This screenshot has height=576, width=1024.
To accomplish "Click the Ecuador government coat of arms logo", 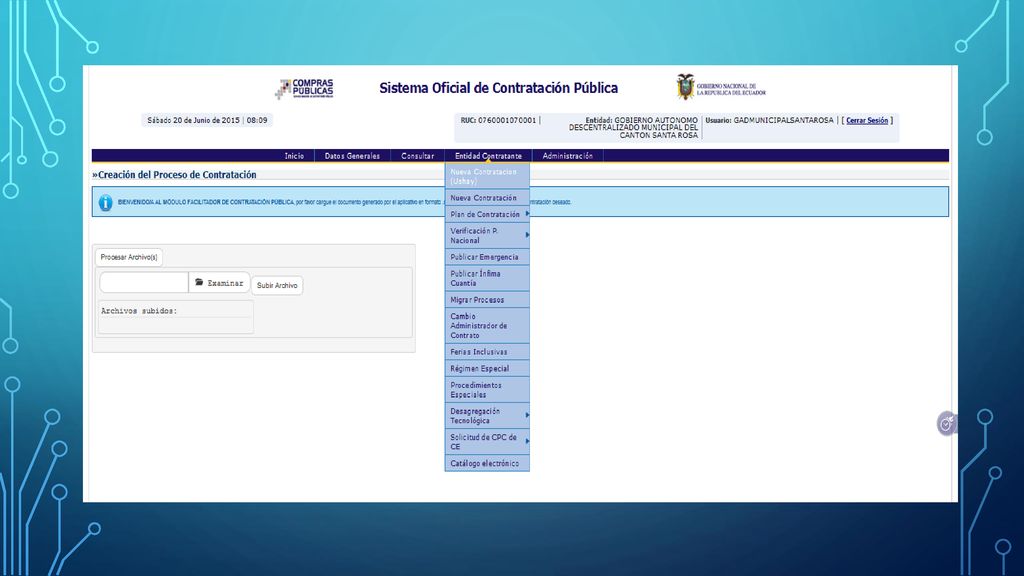I will coord(685,87).
